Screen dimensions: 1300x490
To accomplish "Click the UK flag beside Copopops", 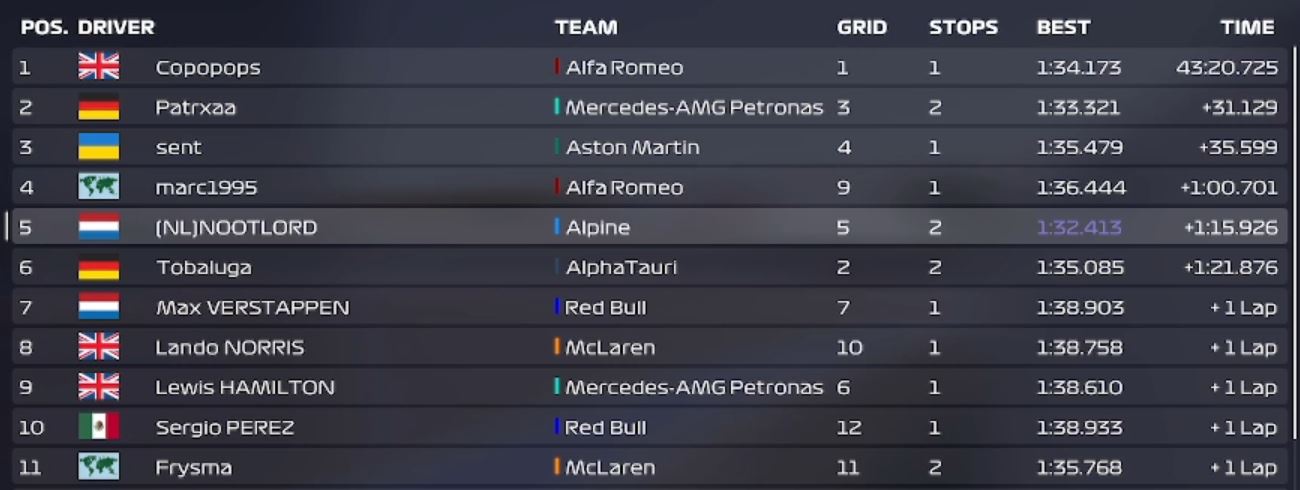I will click(x=98, y=67).
